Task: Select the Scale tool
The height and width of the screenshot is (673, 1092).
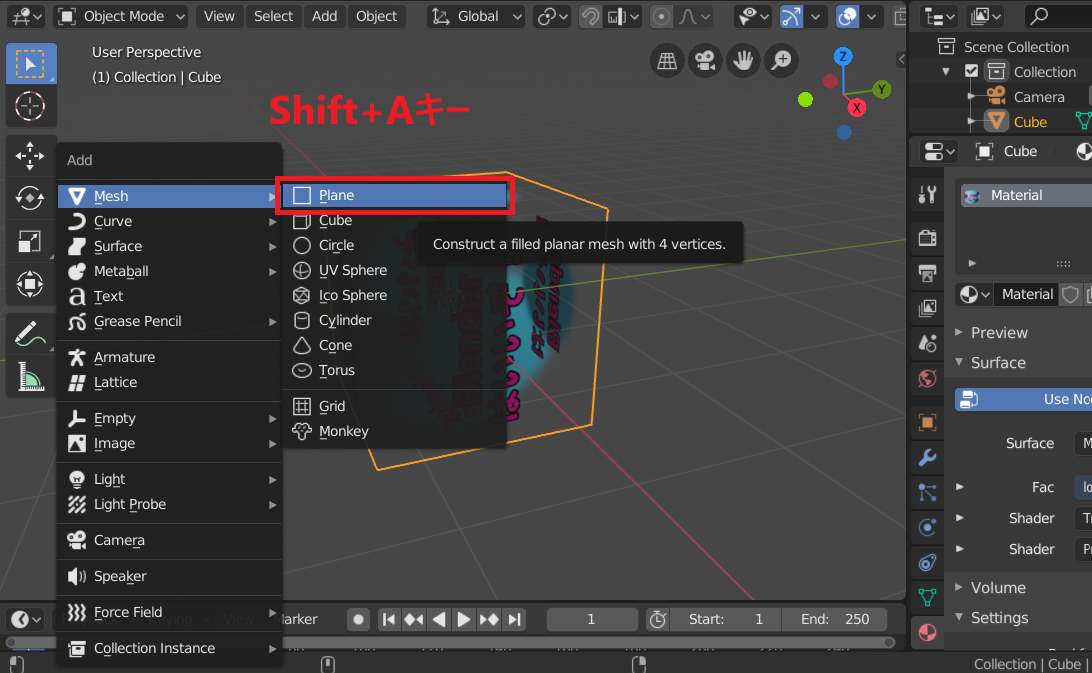Action: coord(30,241)
